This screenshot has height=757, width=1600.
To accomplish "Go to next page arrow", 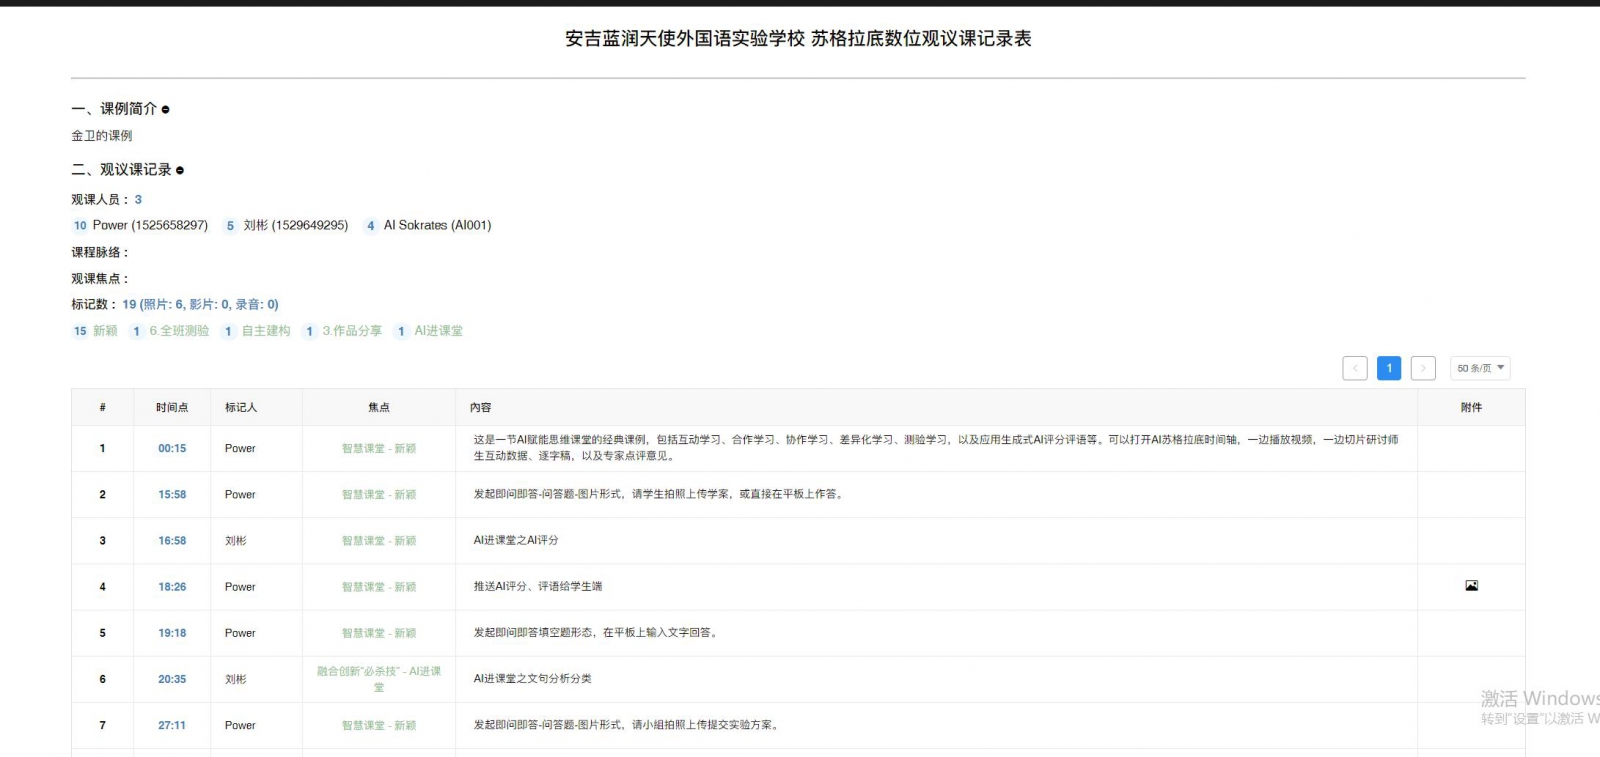I will click(x=1423, y=368).
